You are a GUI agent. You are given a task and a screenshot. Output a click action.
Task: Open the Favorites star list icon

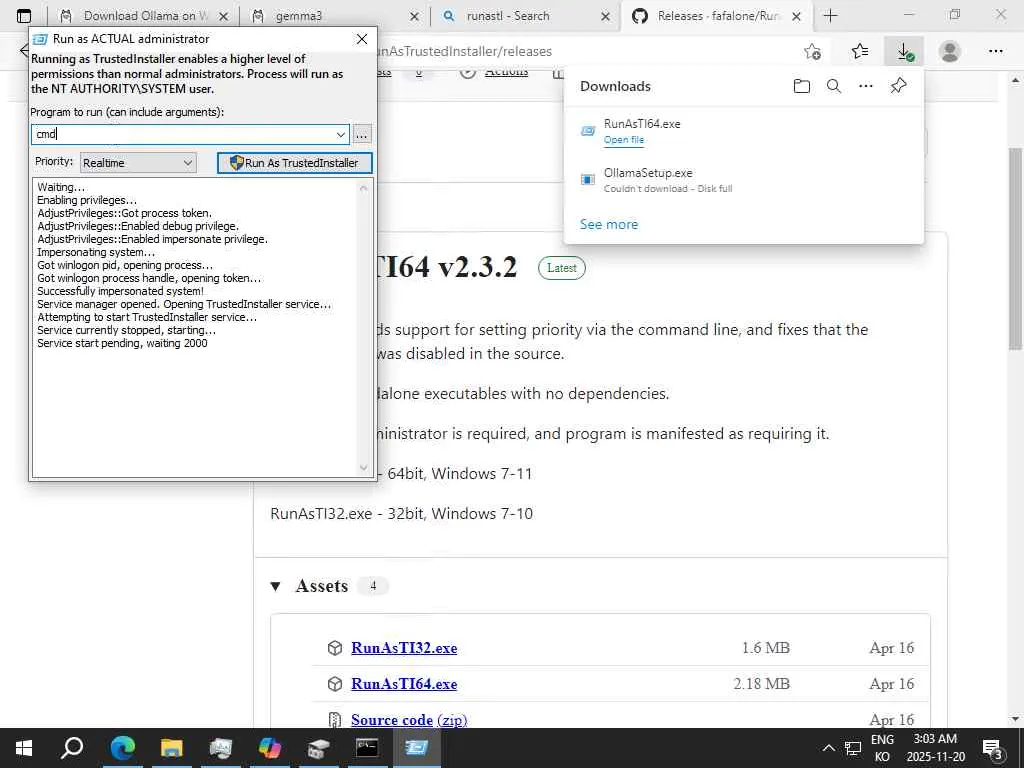click(x=859, y=52)
